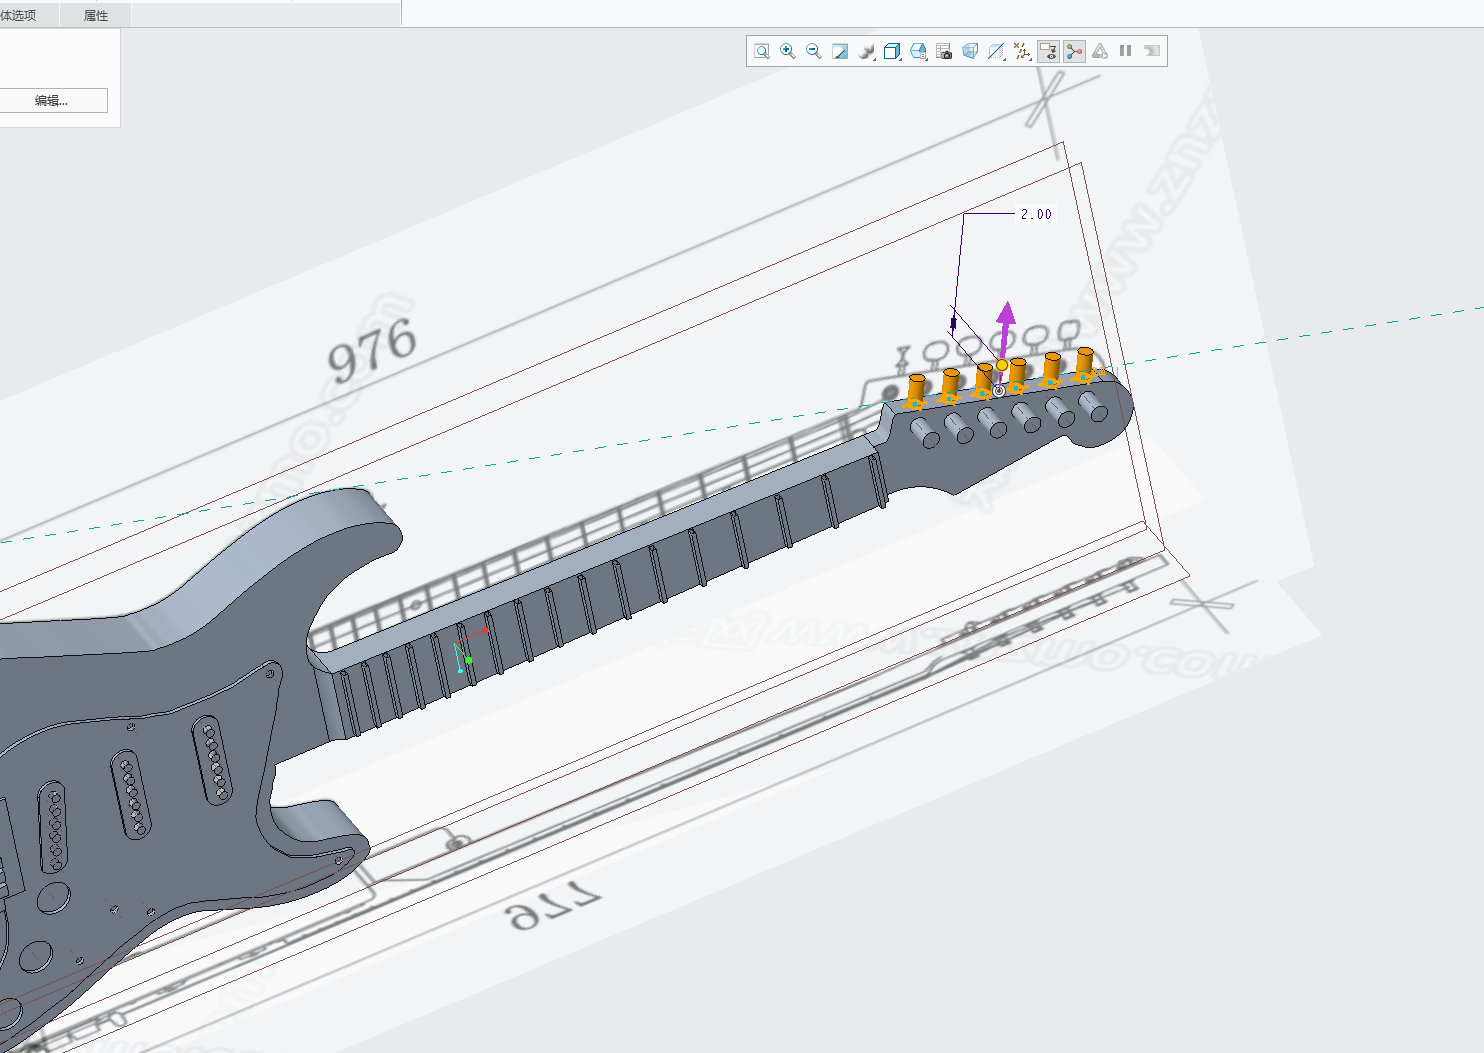Switch to the 属性 tab

coord(96,15)
